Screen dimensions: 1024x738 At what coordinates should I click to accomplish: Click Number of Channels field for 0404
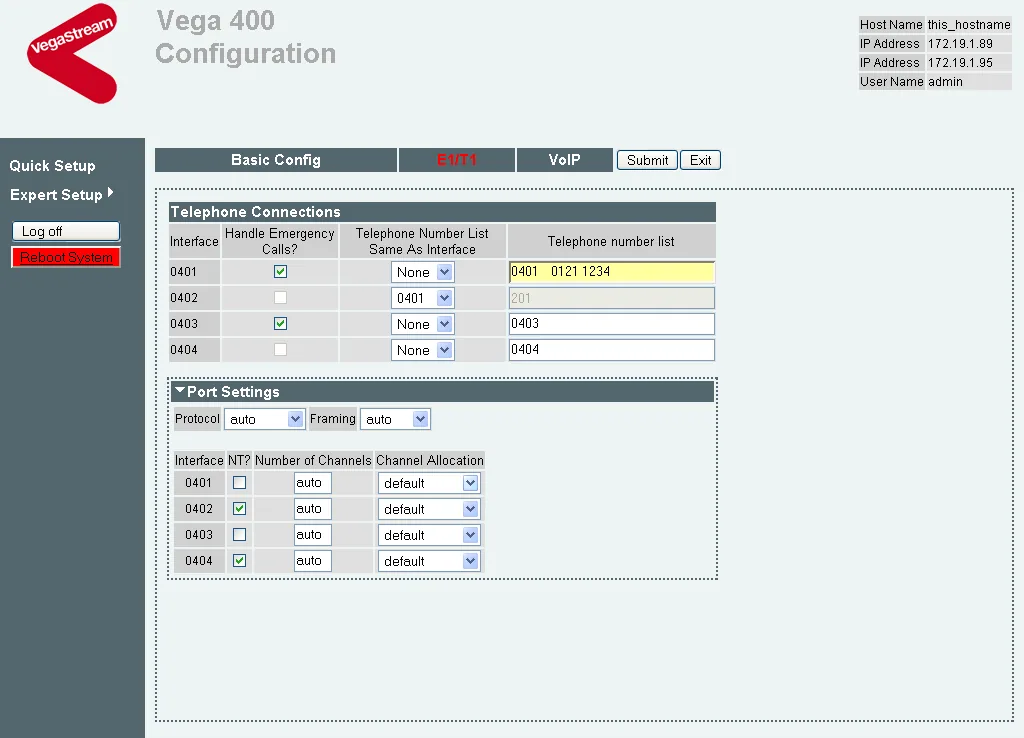tap(313, 561)
